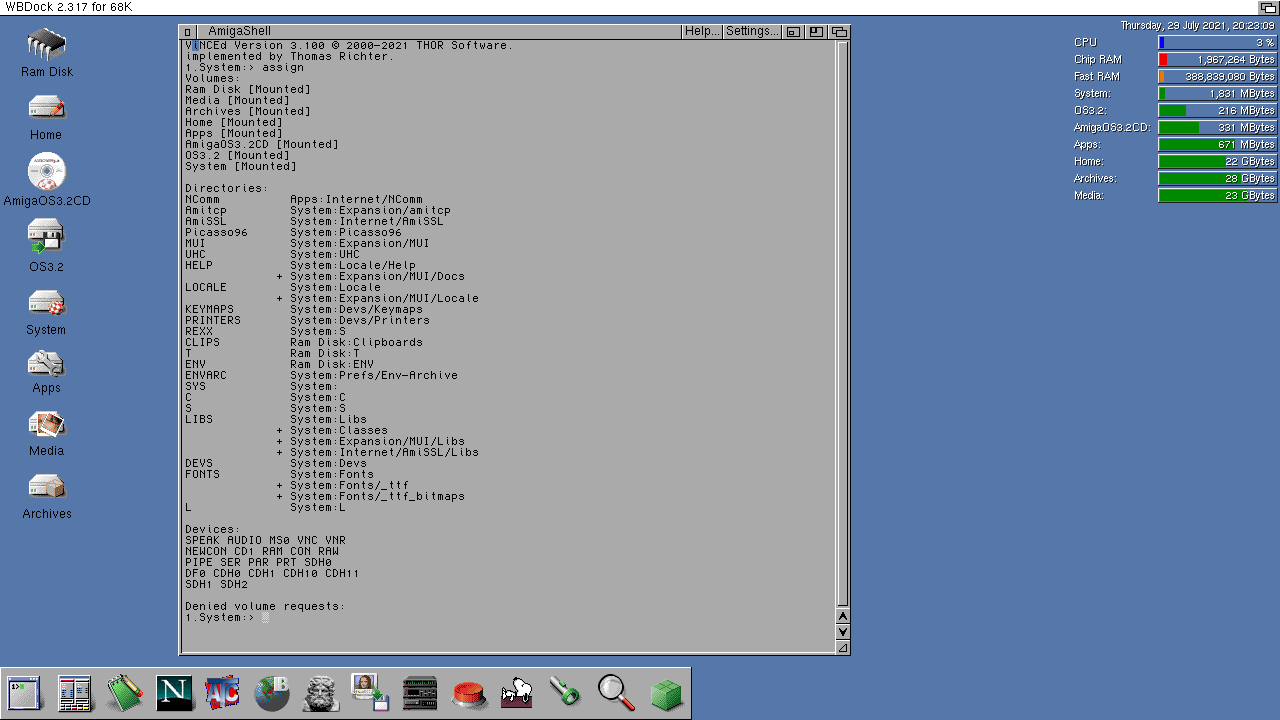Open the AmigaOS3.2CD disc icon
The width and height of the screenshot is (1280, 720).
tap(46, 172)
